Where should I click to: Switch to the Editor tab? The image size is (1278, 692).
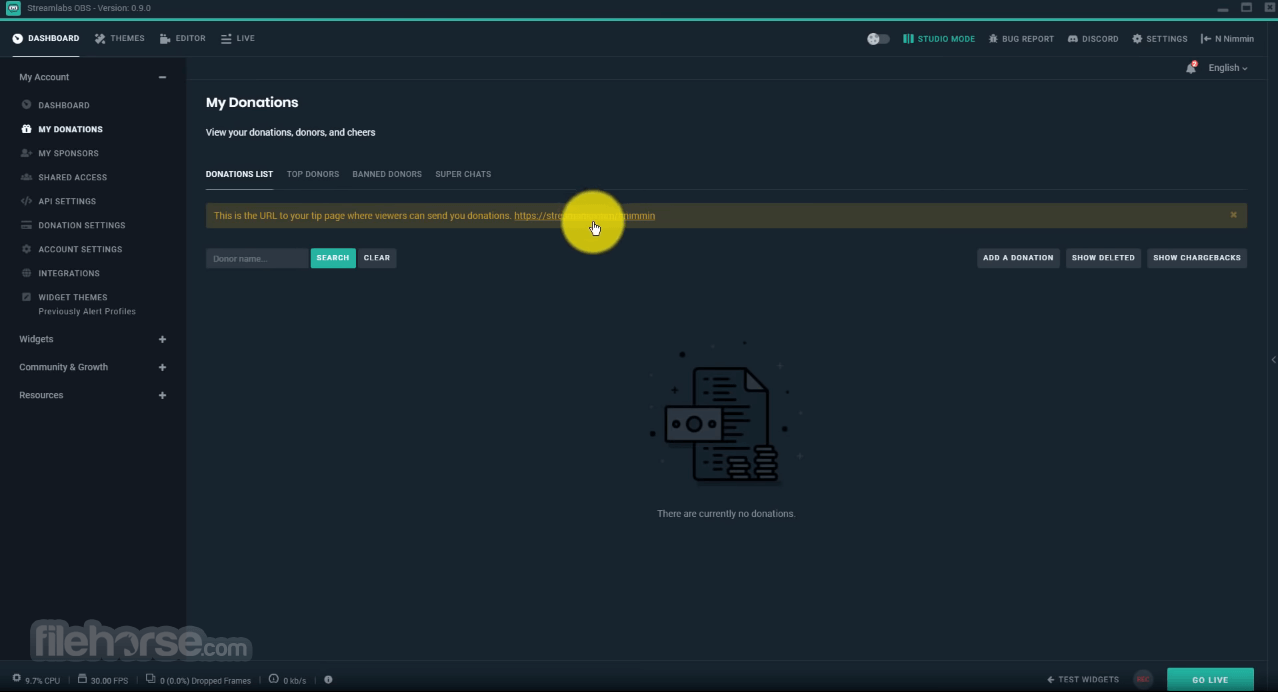(x=183, y=38)
